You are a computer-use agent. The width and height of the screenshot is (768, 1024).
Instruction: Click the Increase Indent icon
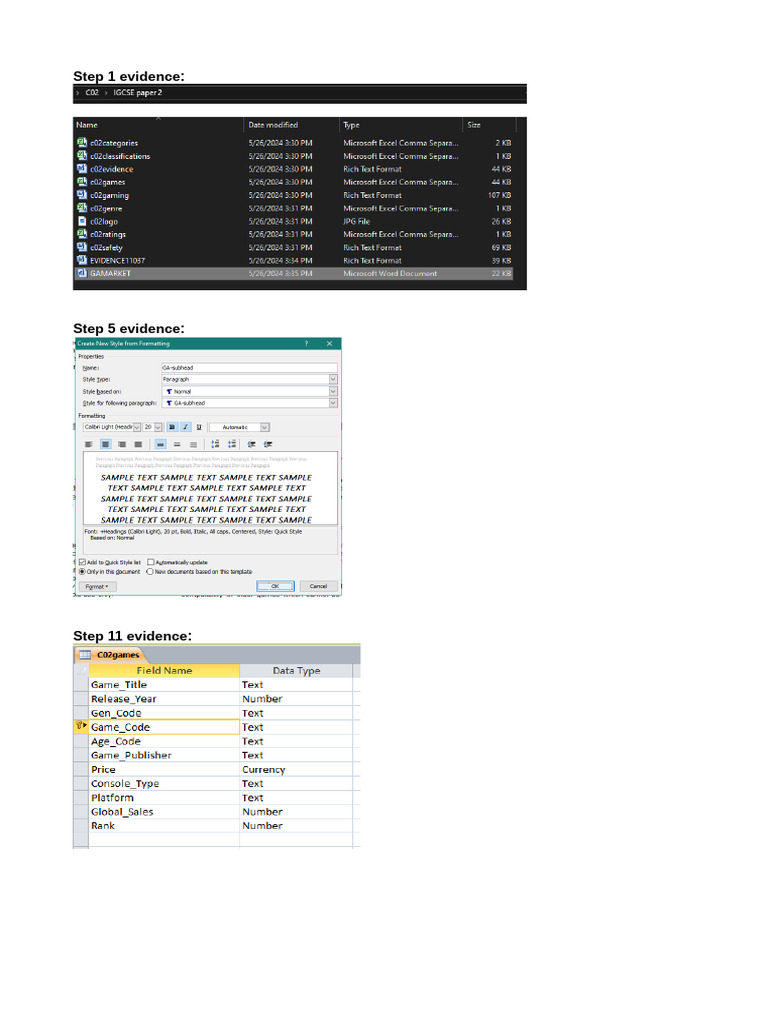click(267, 444)
